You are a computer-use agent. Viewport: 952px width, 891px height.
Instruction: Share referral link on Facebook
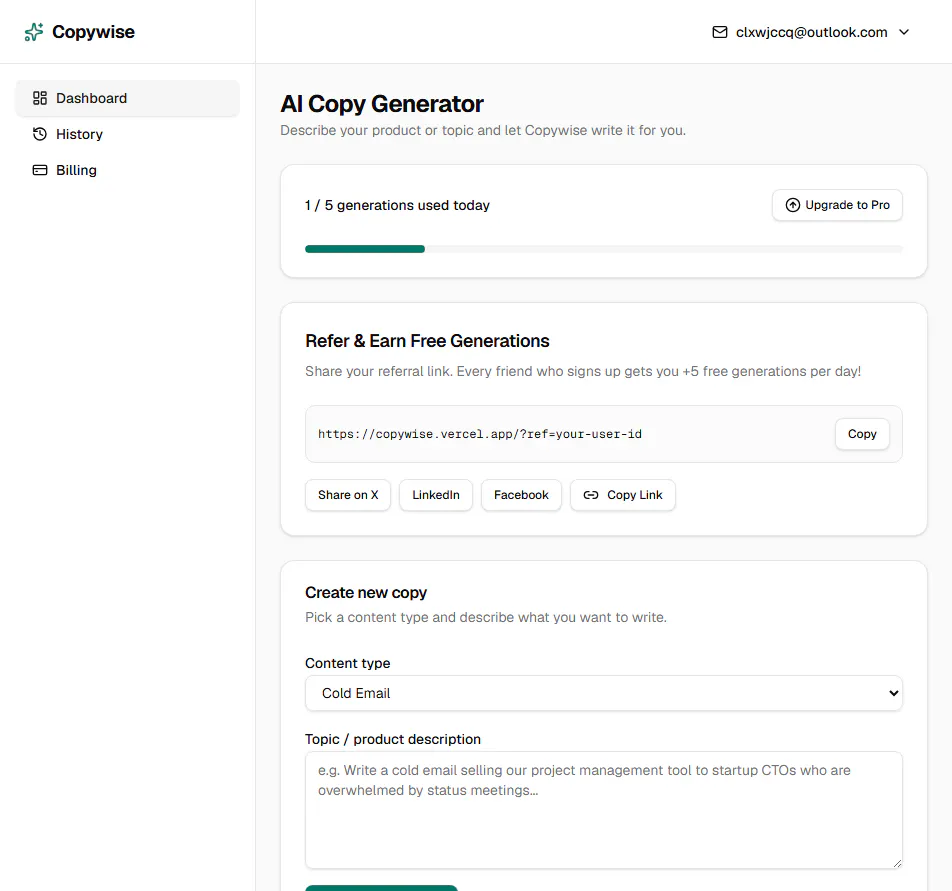521,495
